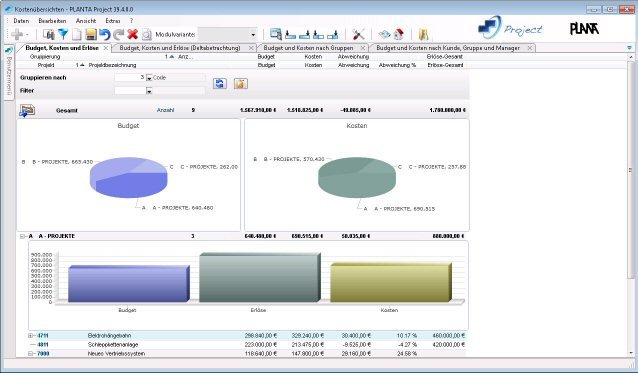Click the chart icon beside Gesamt
The image size is (638, 373).
[x=27, y=110]
